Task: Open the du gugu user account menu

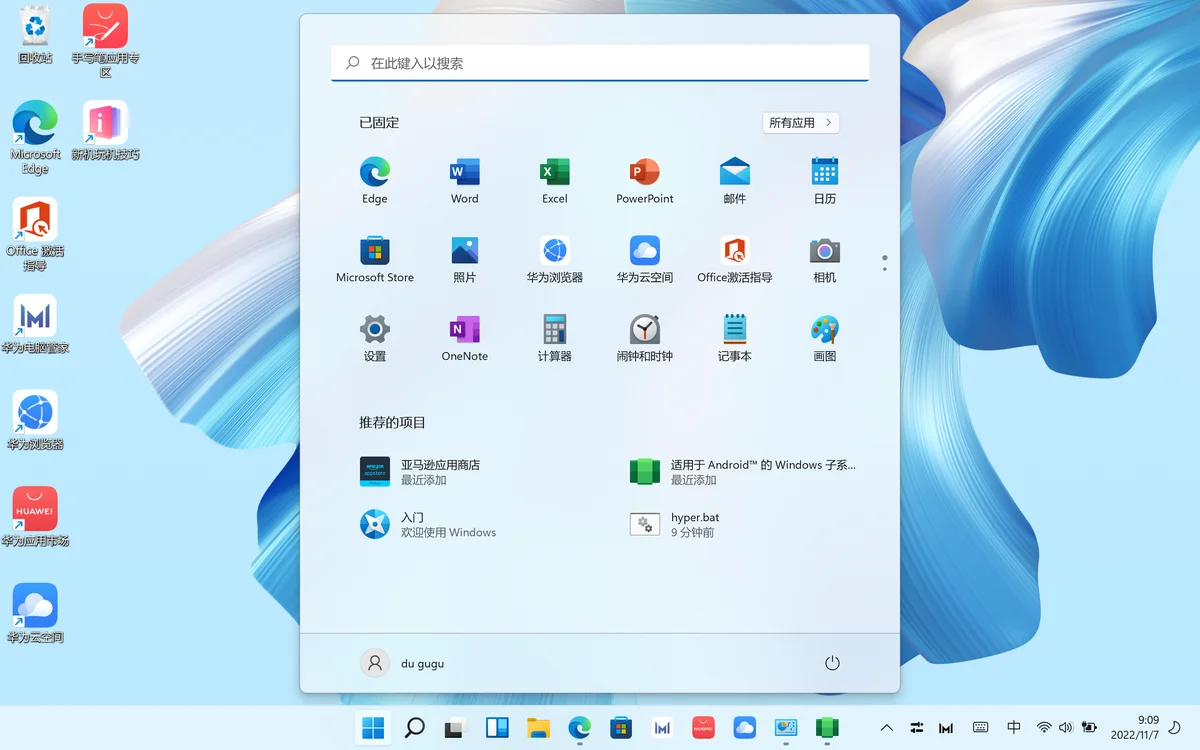Action: point(402,663)
